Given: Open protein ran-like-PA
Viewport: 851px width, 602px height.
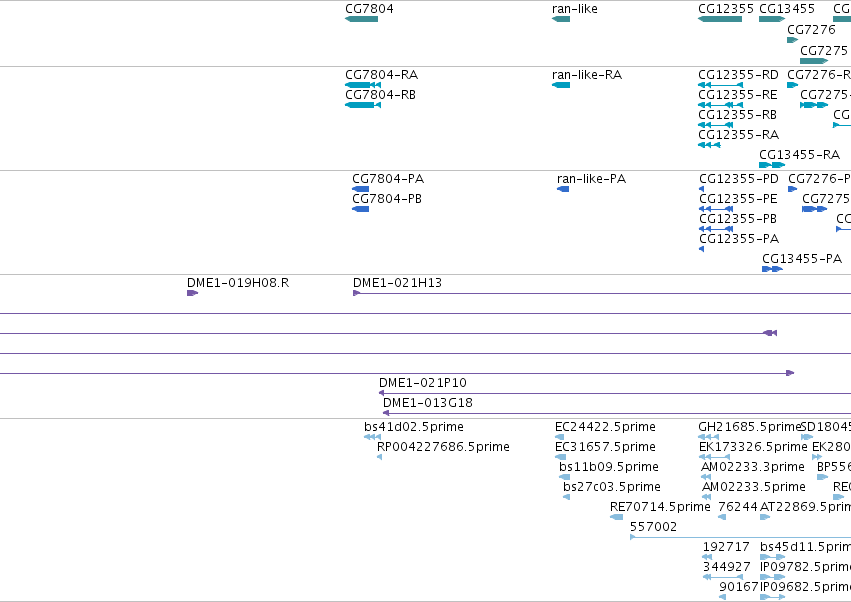Looking at the screenshot, I should 591,179.
